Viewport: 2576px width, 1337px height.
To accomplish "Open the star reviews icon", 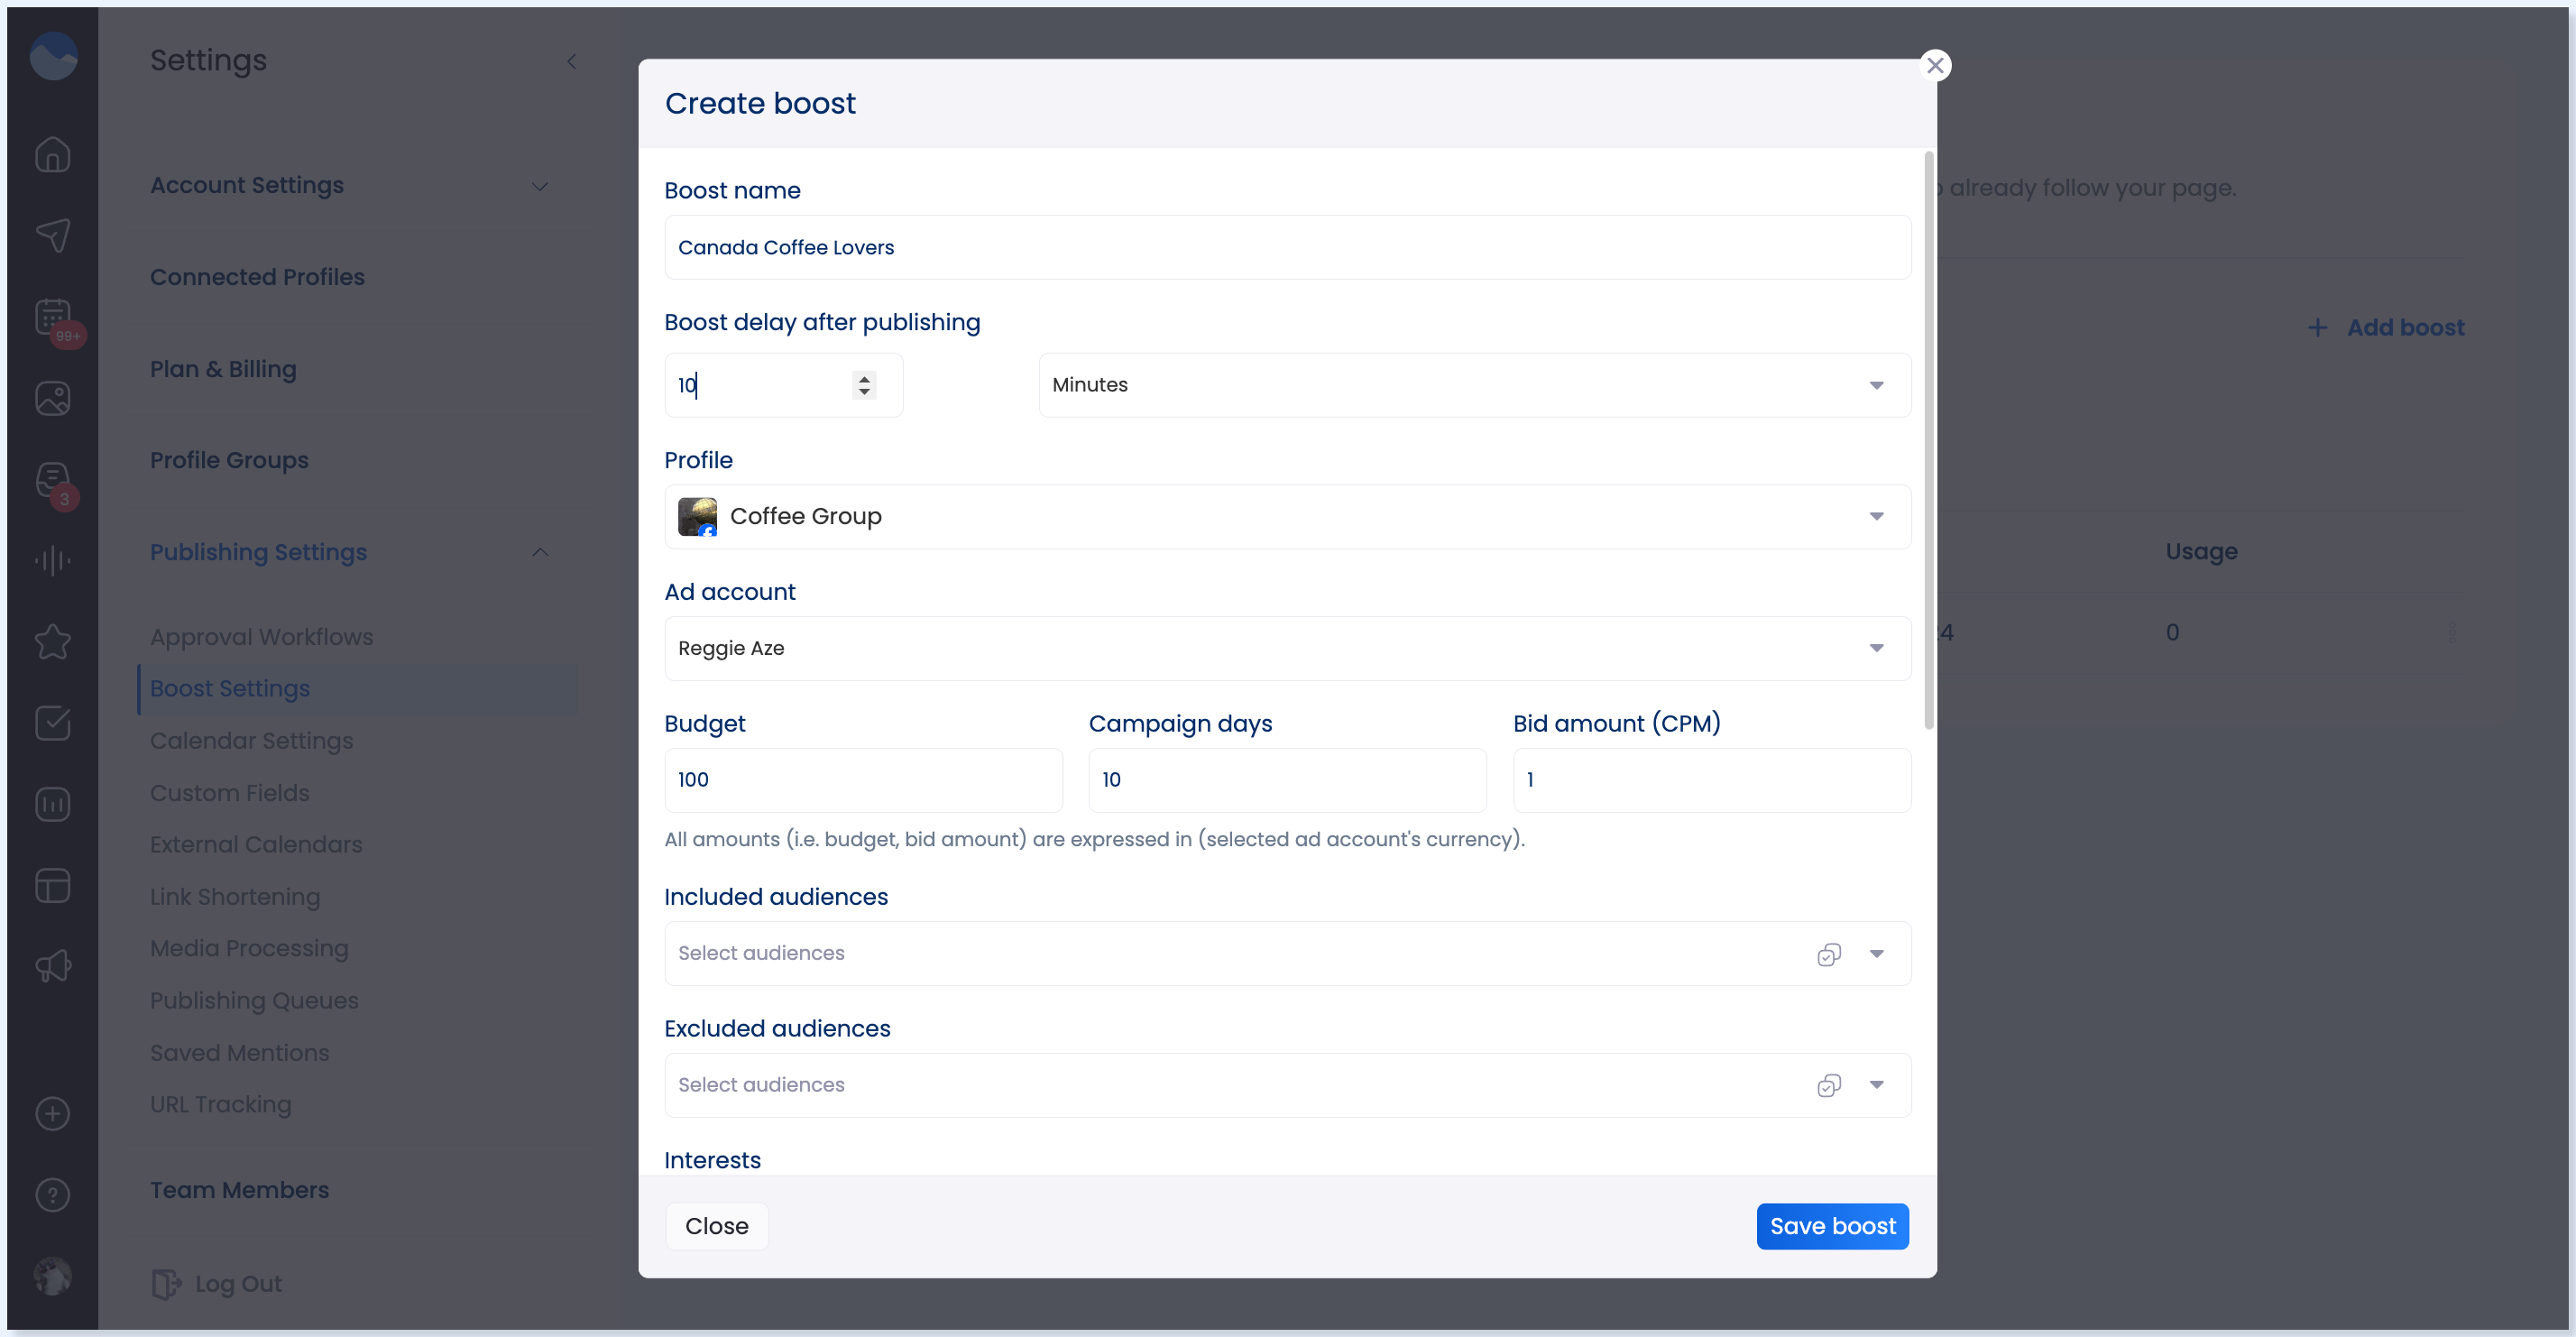I will point(53,642).
